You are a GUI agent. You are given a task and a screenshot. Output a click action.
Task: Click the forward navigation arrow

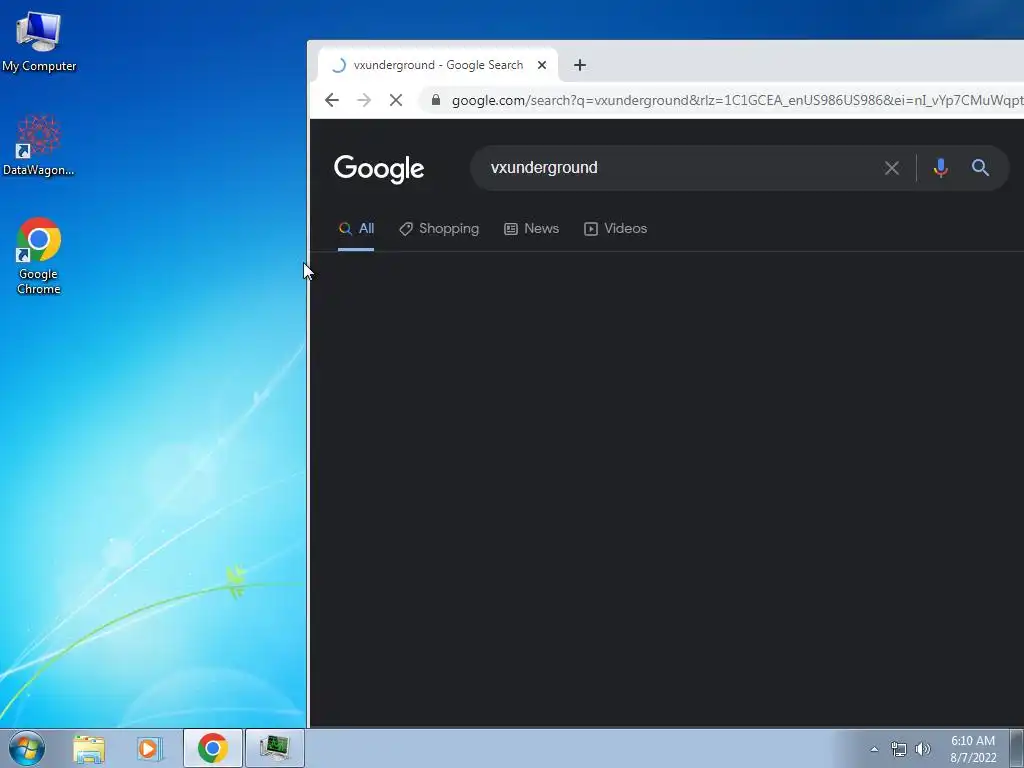tap(364, 100)
